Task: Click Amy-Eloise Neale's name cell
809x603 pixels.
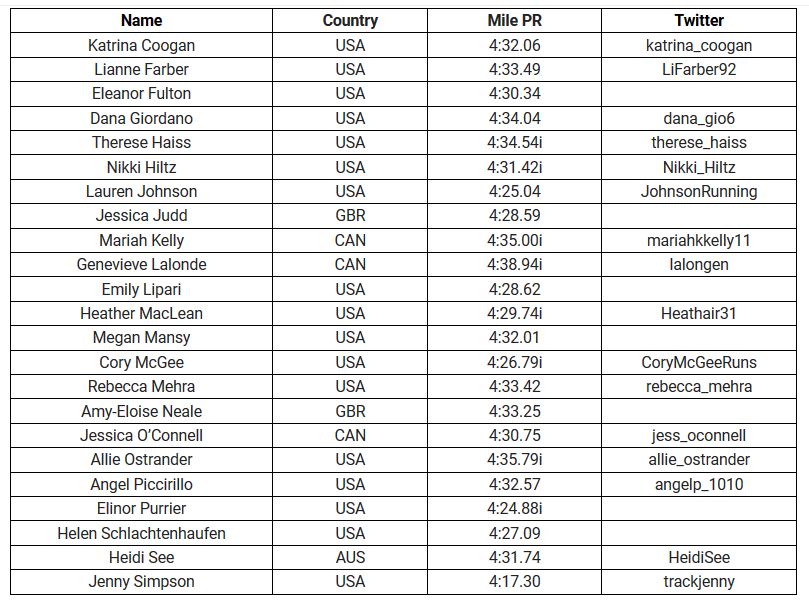Action: (141, 411)
